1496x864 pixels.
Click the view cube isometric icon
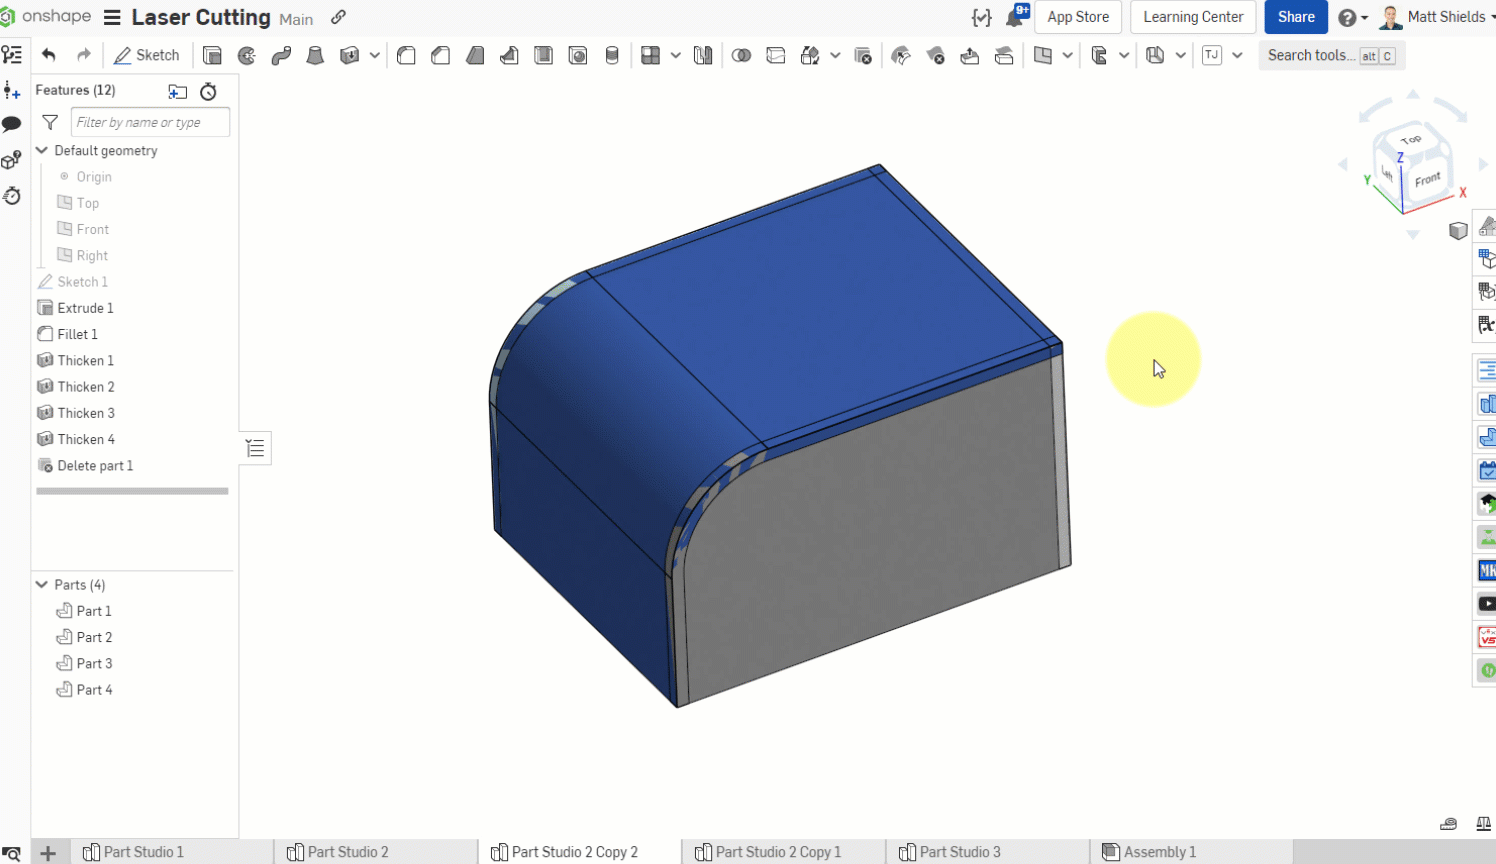(x=1458, y=230)
